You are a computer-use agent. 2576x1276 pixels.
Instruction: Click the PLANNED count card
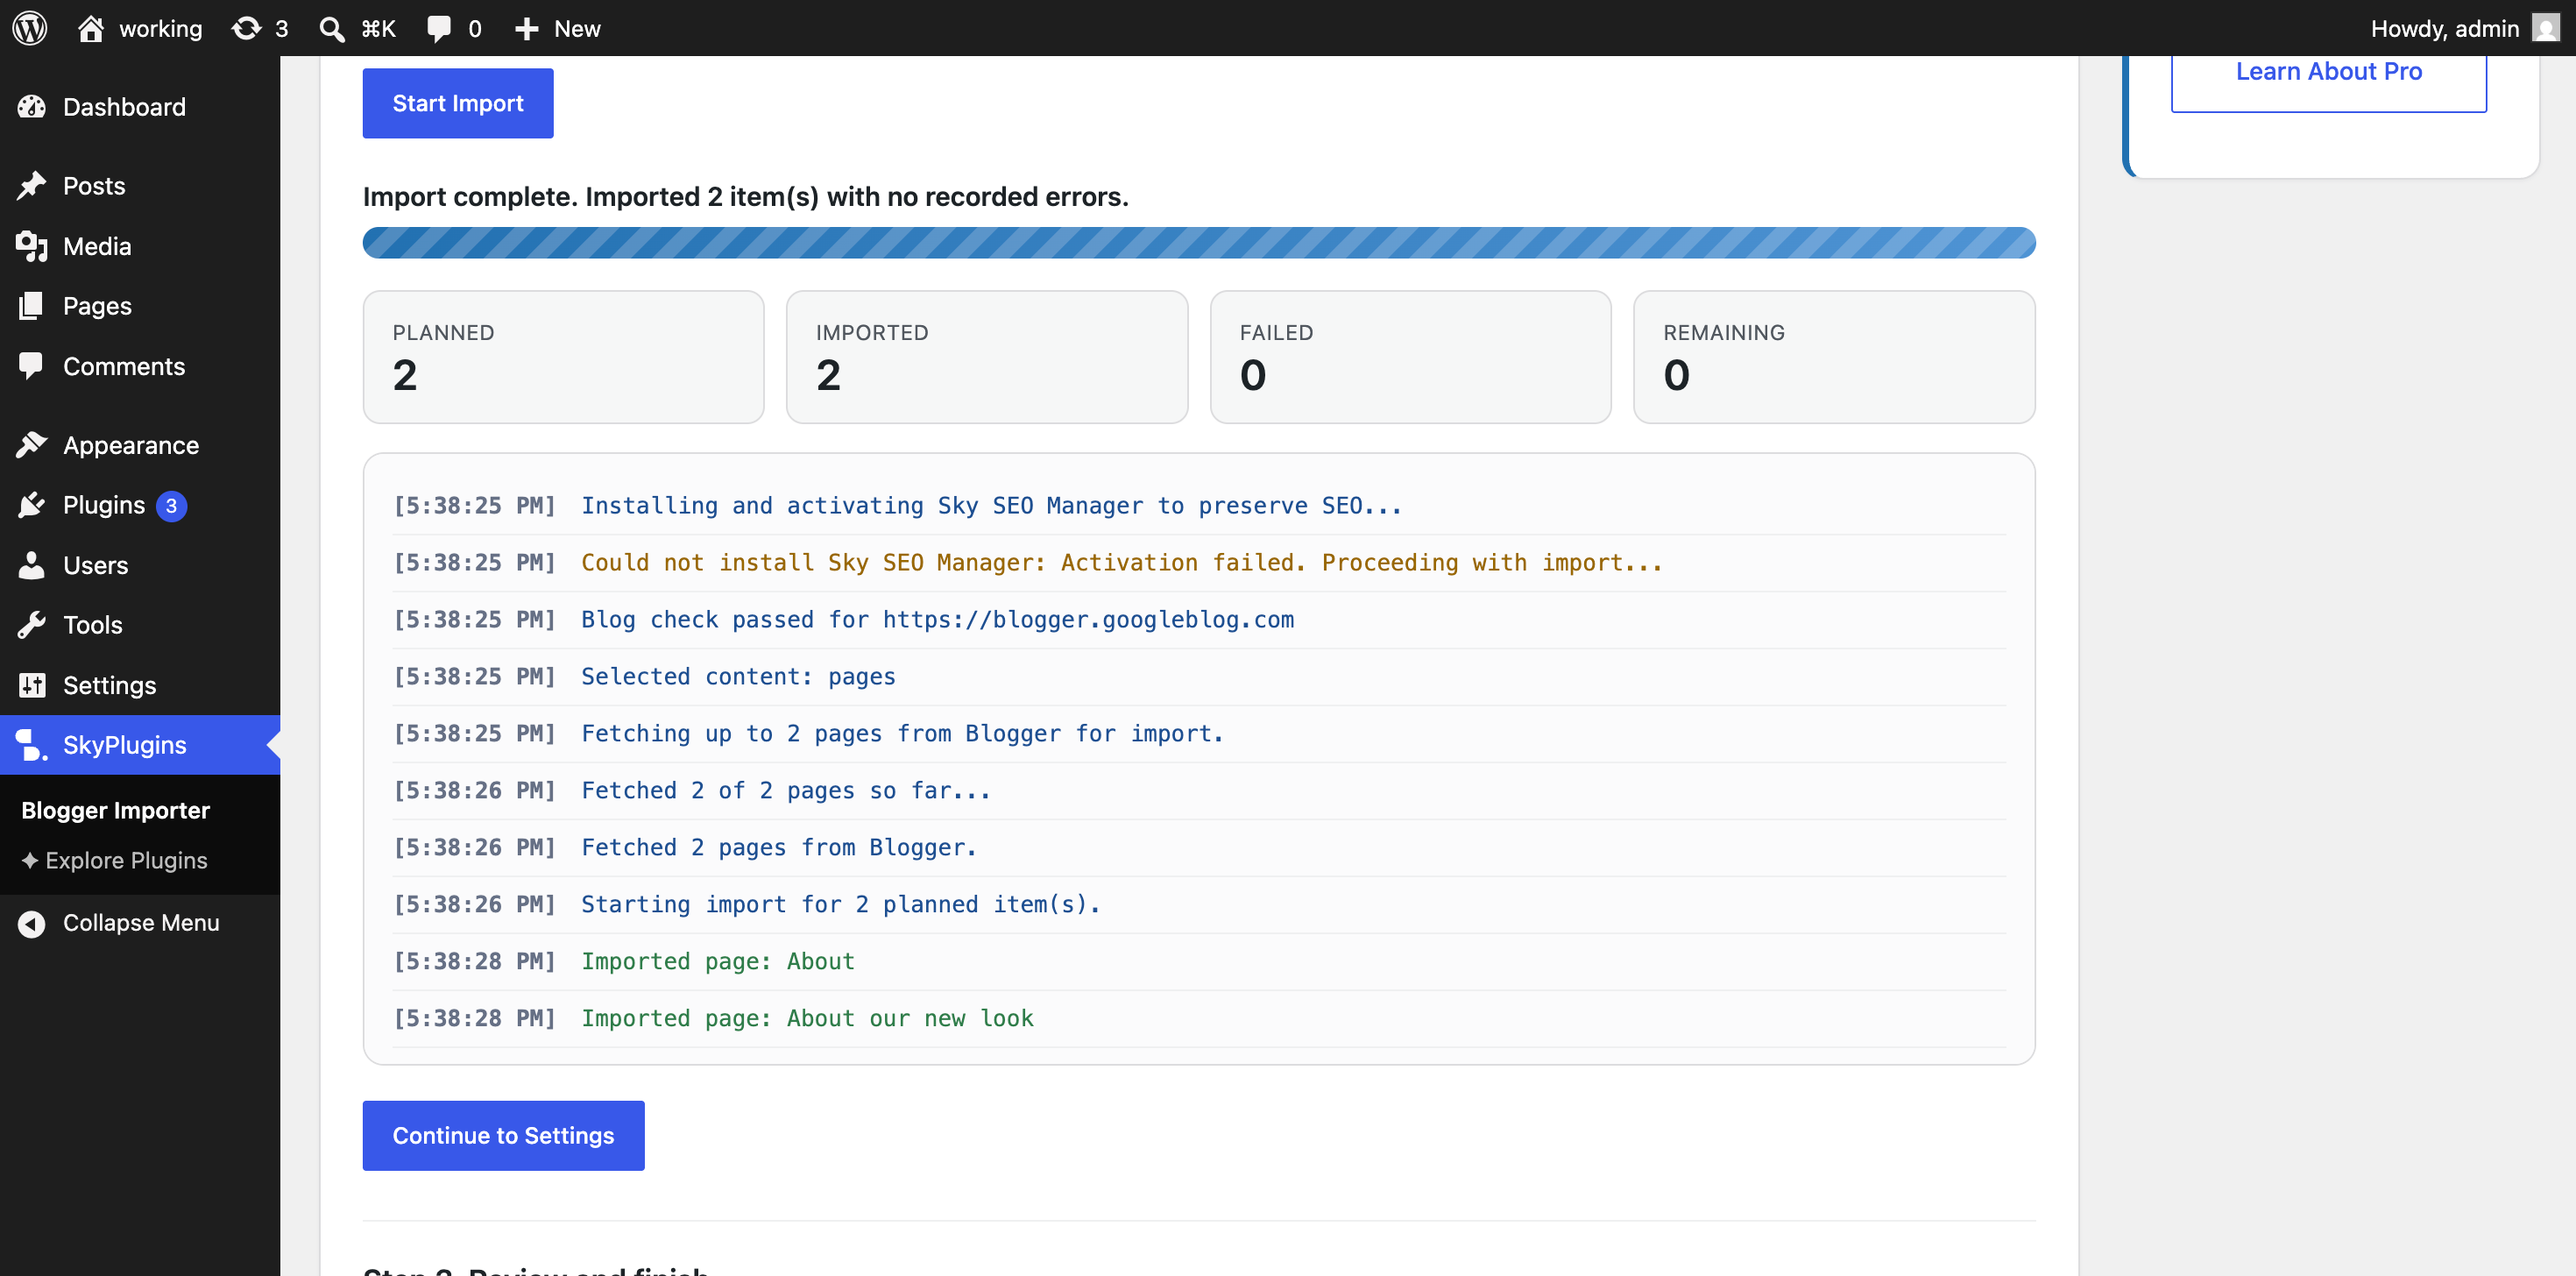(564, 357)
